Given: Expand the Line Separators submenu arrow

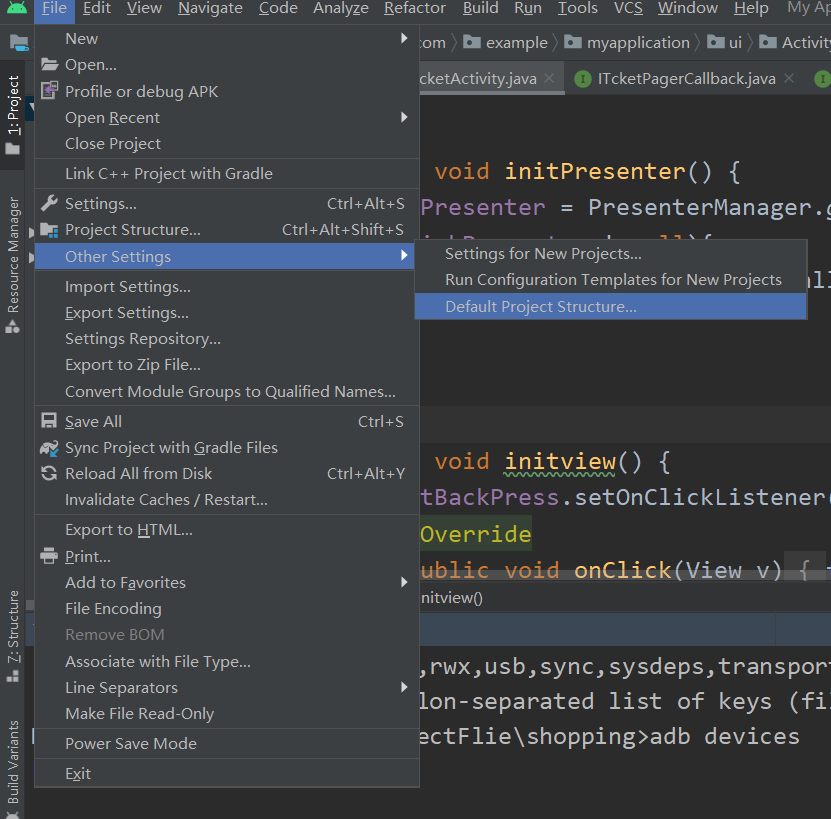Looking at the screenshot, I should [404, 687].
